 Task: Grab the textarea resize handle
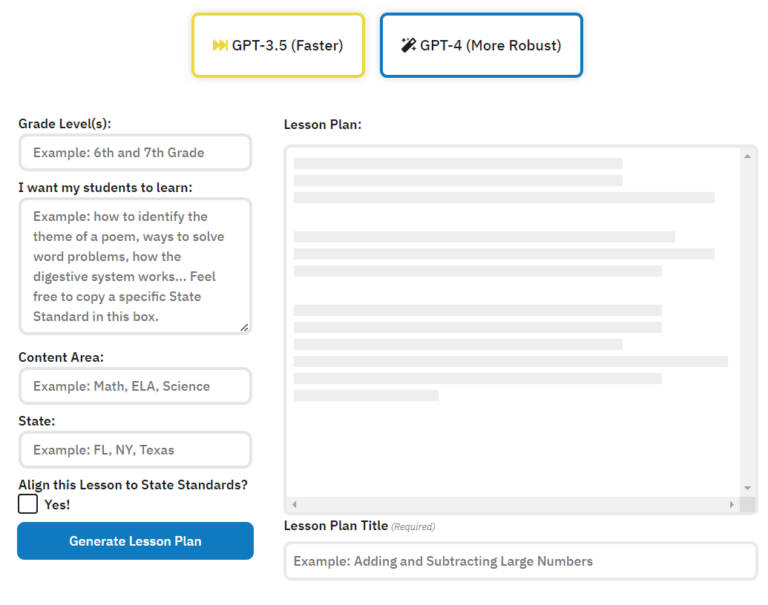[244, 328]
